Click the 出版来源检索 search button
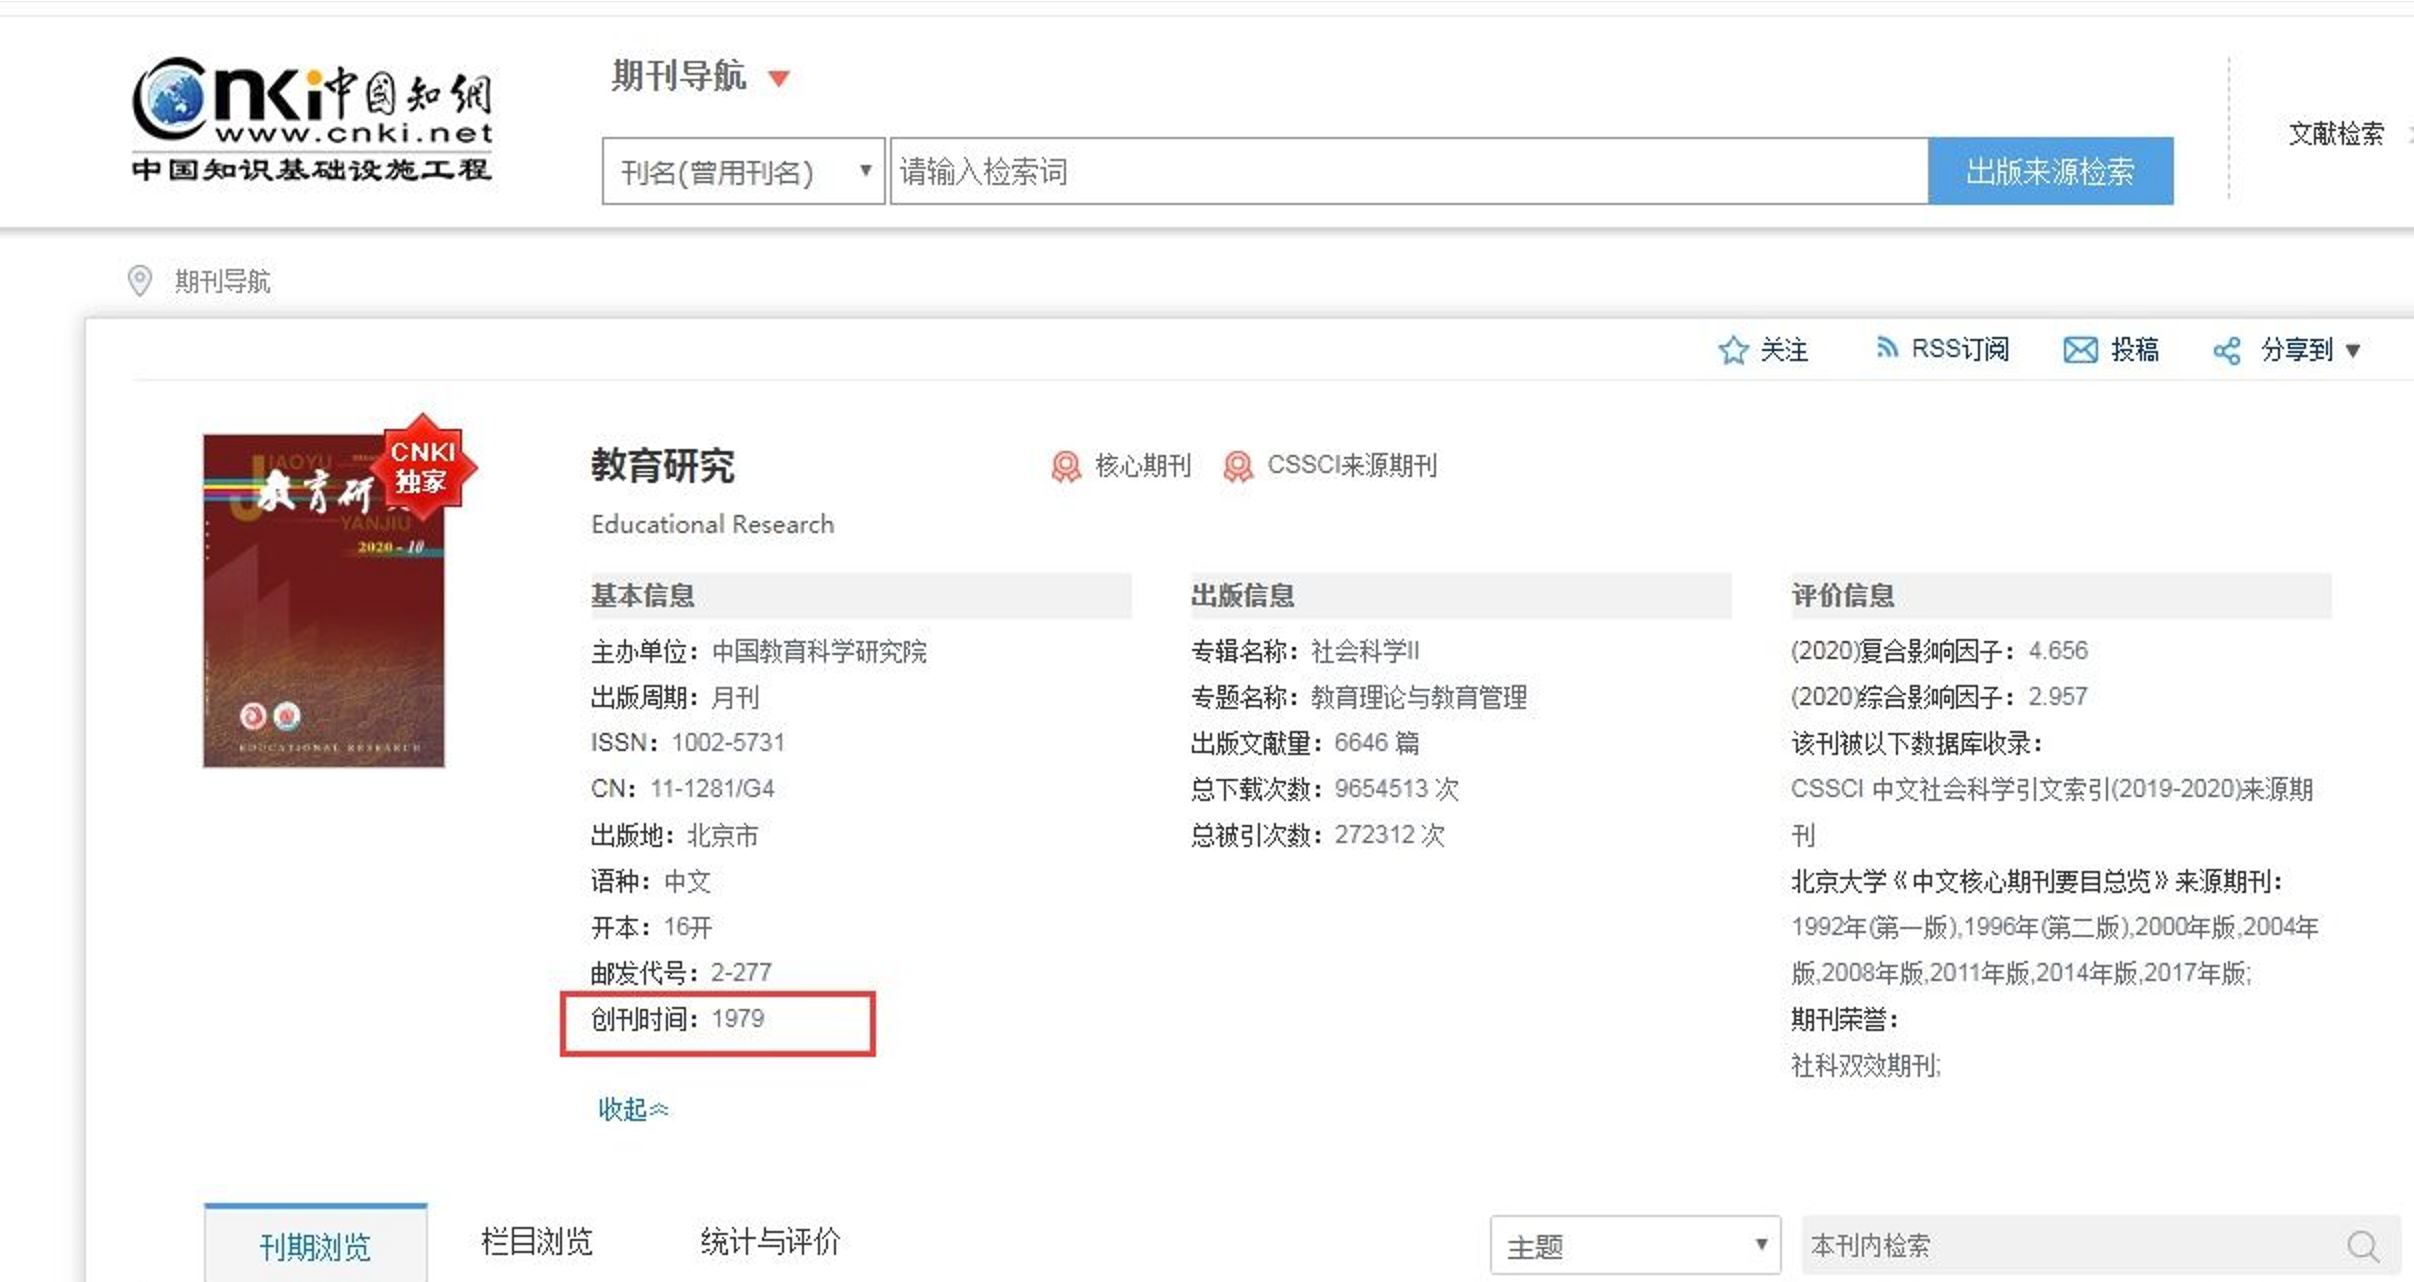The width and height of the screenshot is (2414, 1282). pyautogui.click(x=2050, y=170)
